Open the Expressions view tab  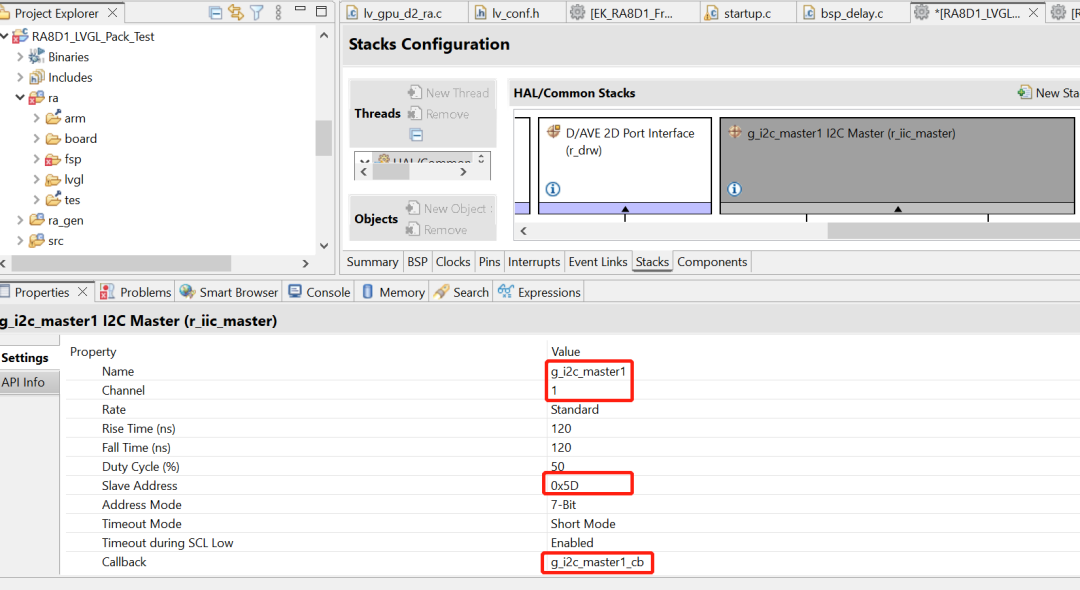(x=539, y=292)
